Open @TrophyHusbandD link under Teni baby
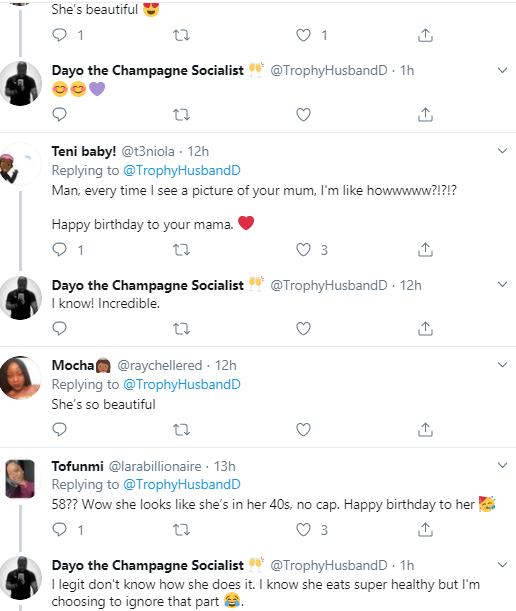Screen dimensions: 516x611 [182, 170]
